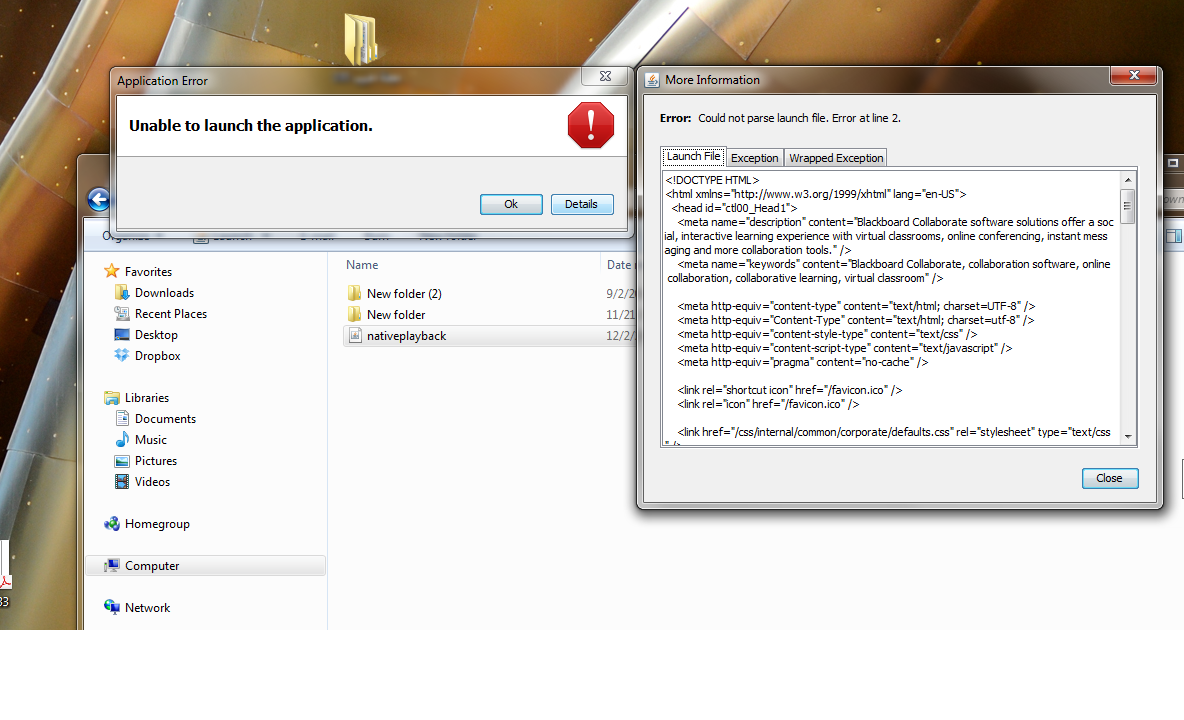The image size is (1184, 720).
Task: Select the Dropbox label in Favorites
Action: tap(158, 356)
